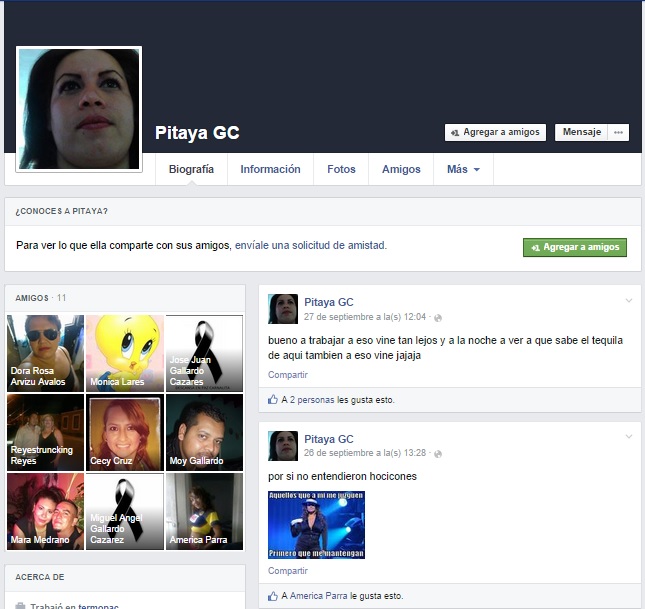The width and height of the screenshot is (645, 609).
Task: Click the thumbs-up icon under second post
Action: click(273, 596)
